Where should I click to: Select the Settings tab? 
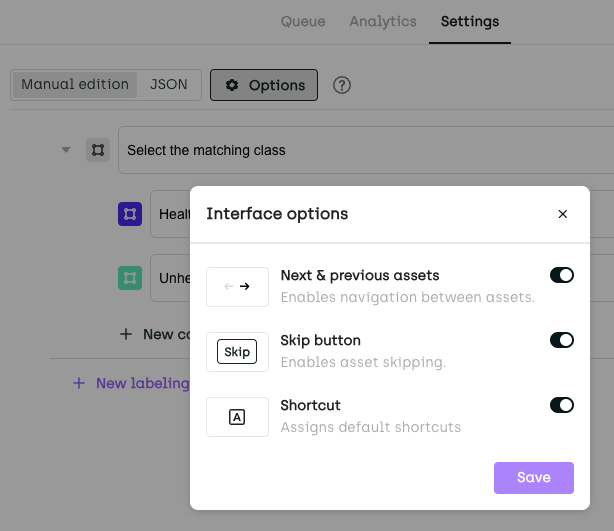[x=469, y=21]
